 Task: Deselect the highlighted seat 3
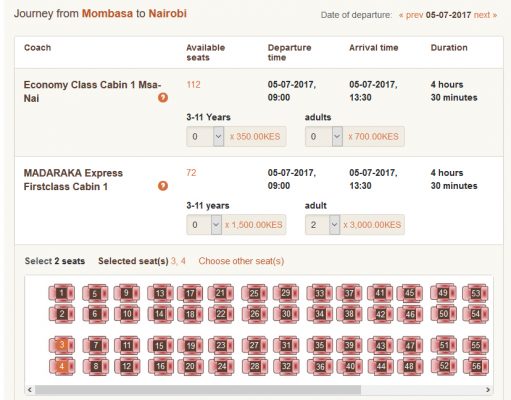pos(62,345)
